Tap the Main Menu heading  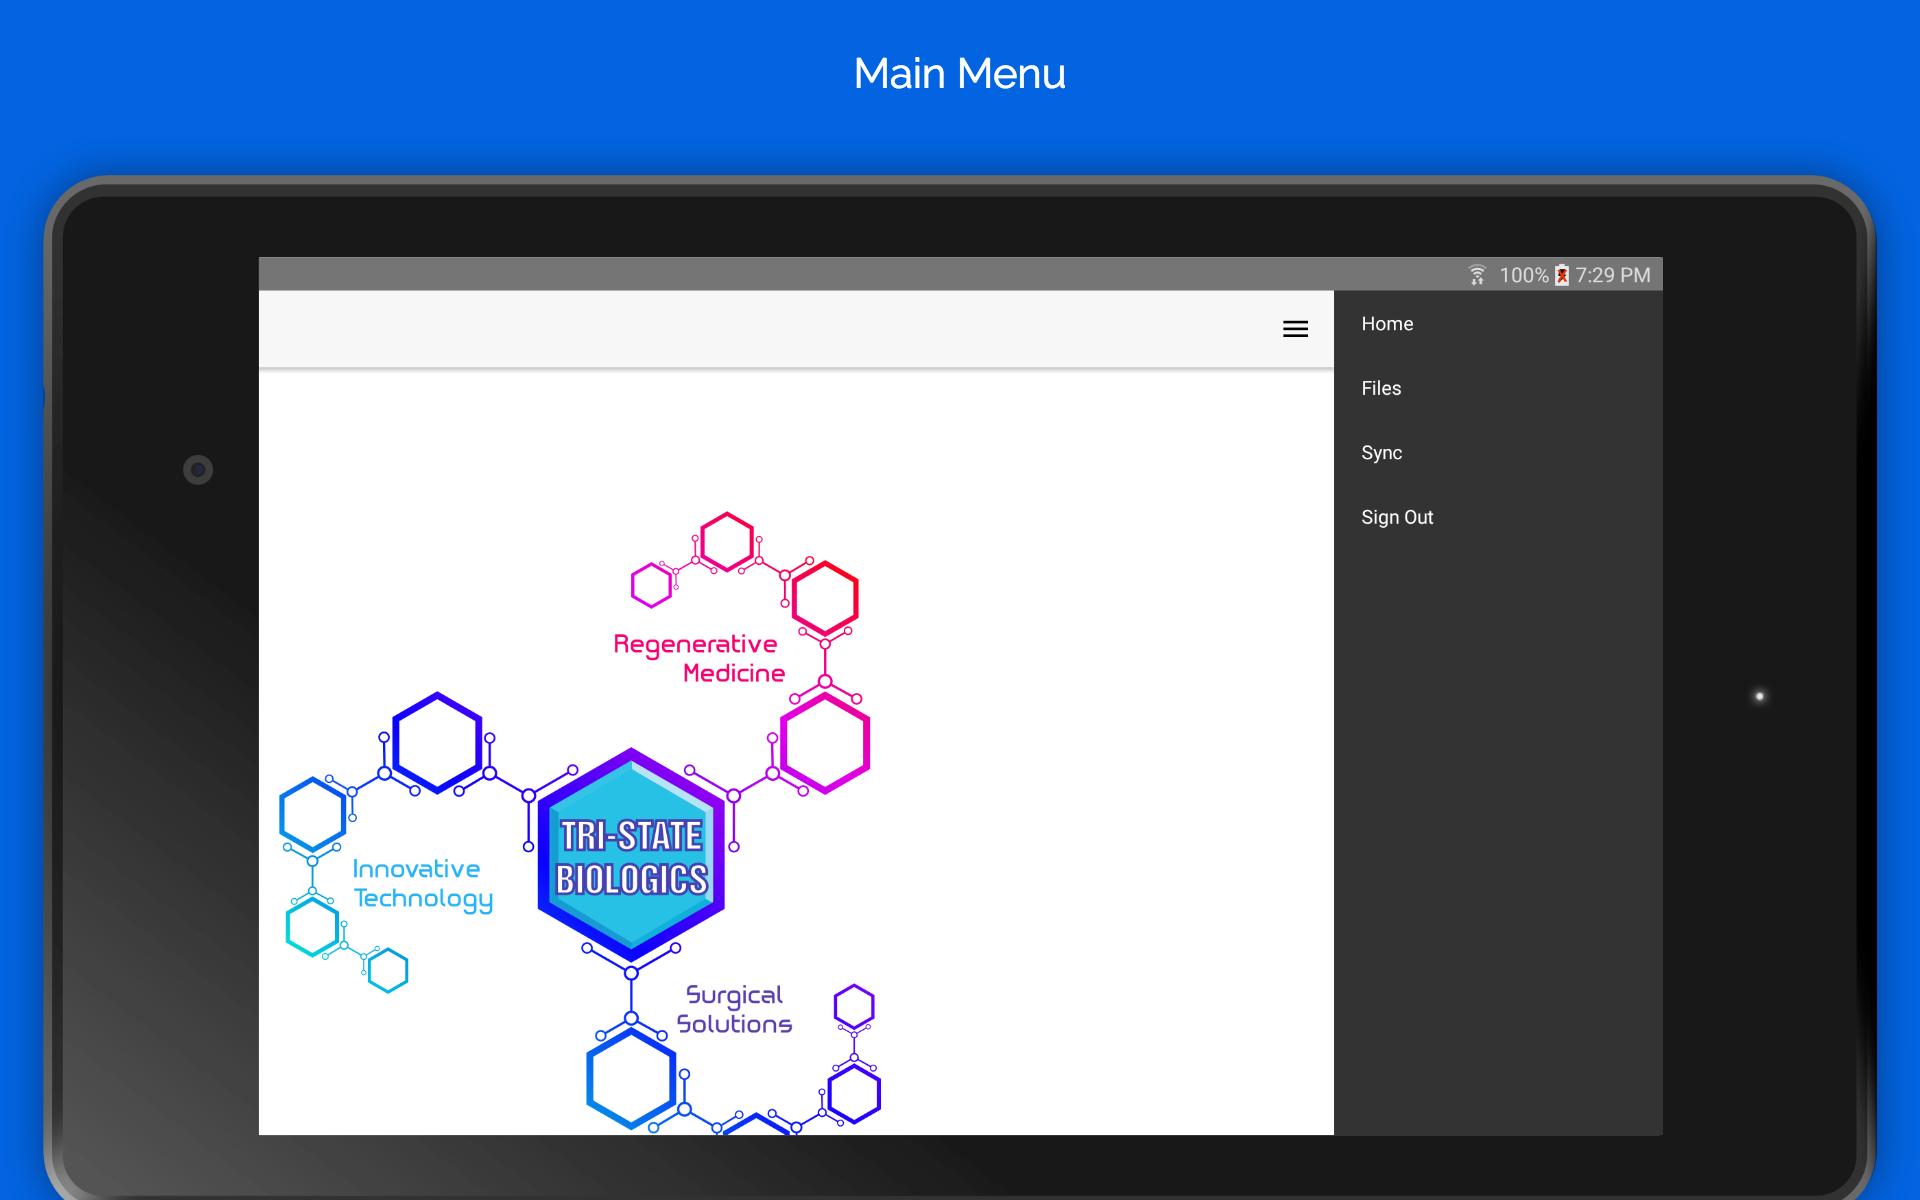point(960,73)
